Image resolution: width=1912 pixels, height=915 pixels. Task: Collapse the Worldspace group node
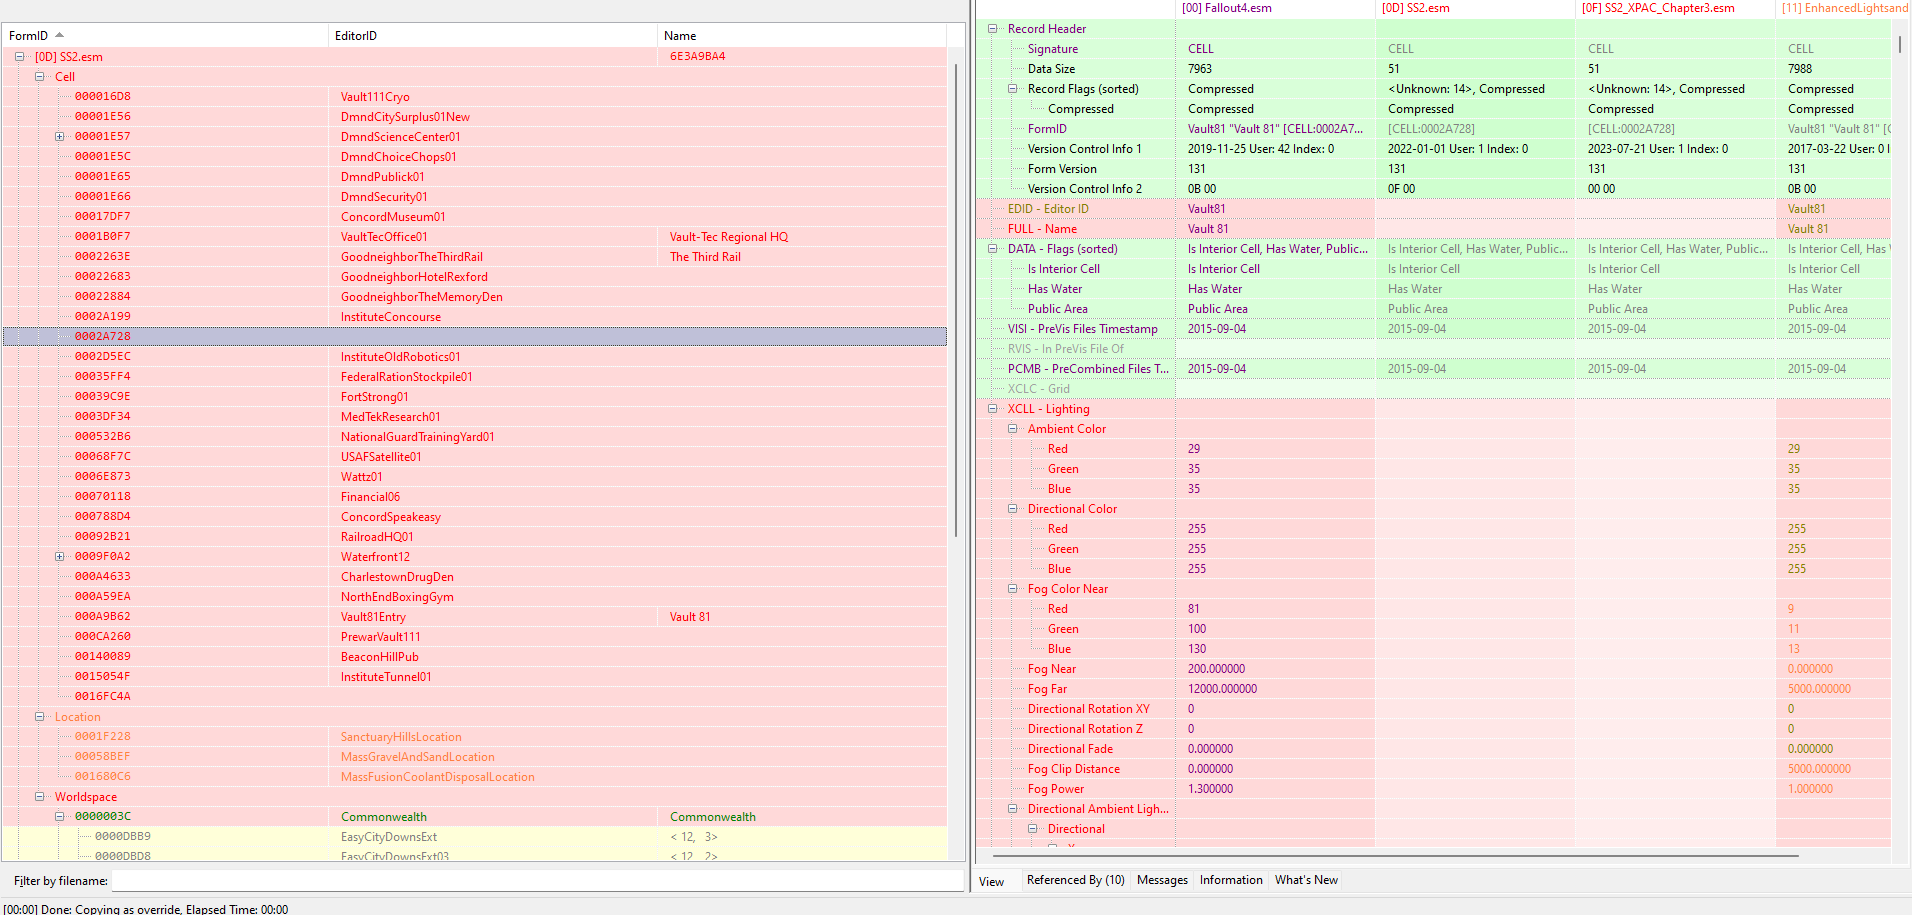pos(39,797)
